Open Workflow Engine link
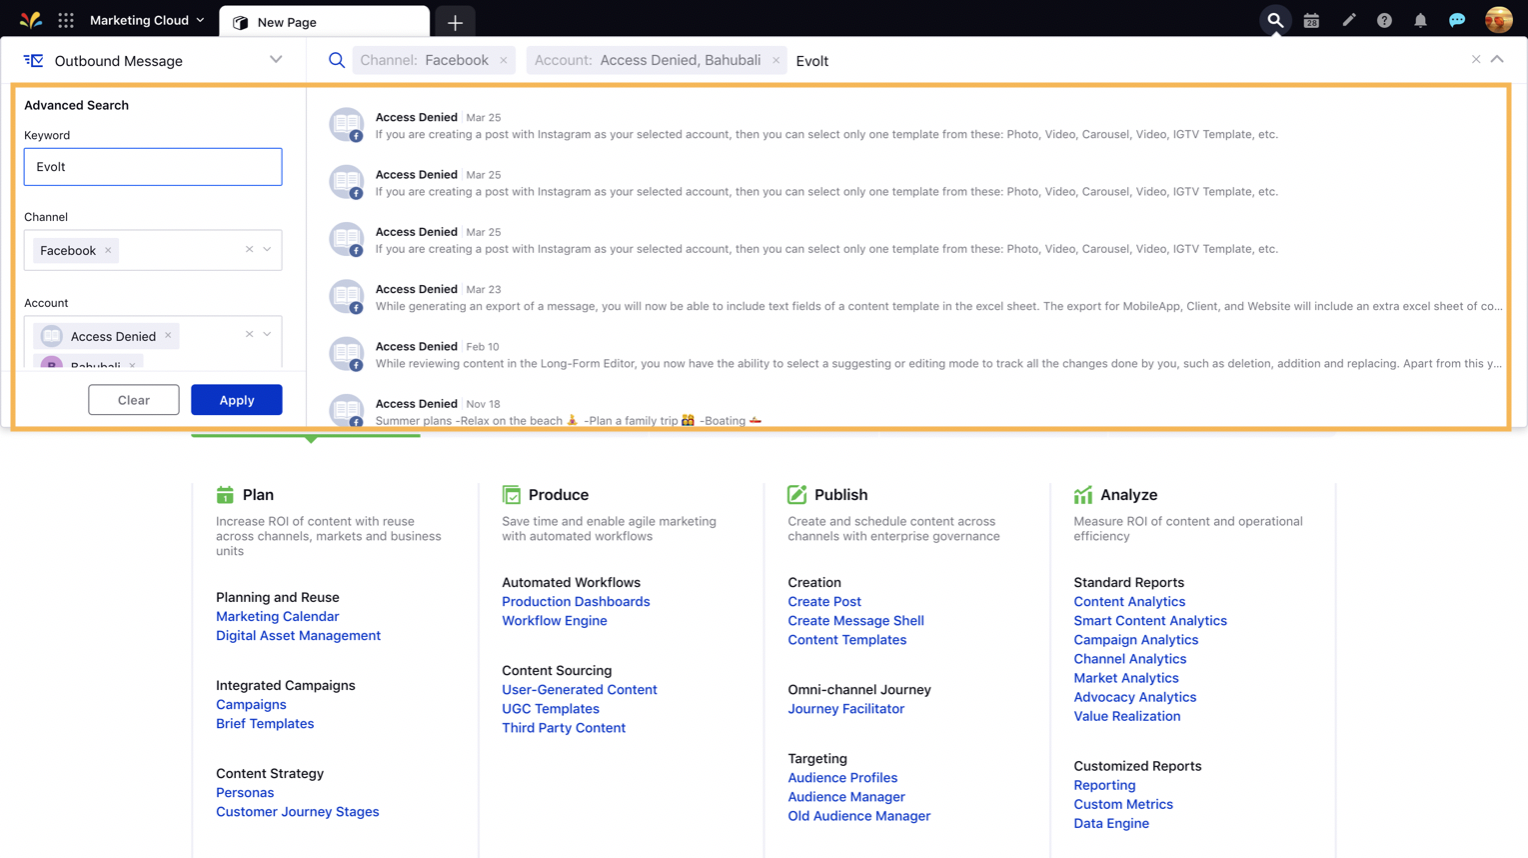The image size is (1528, 858). click(554, 621)
